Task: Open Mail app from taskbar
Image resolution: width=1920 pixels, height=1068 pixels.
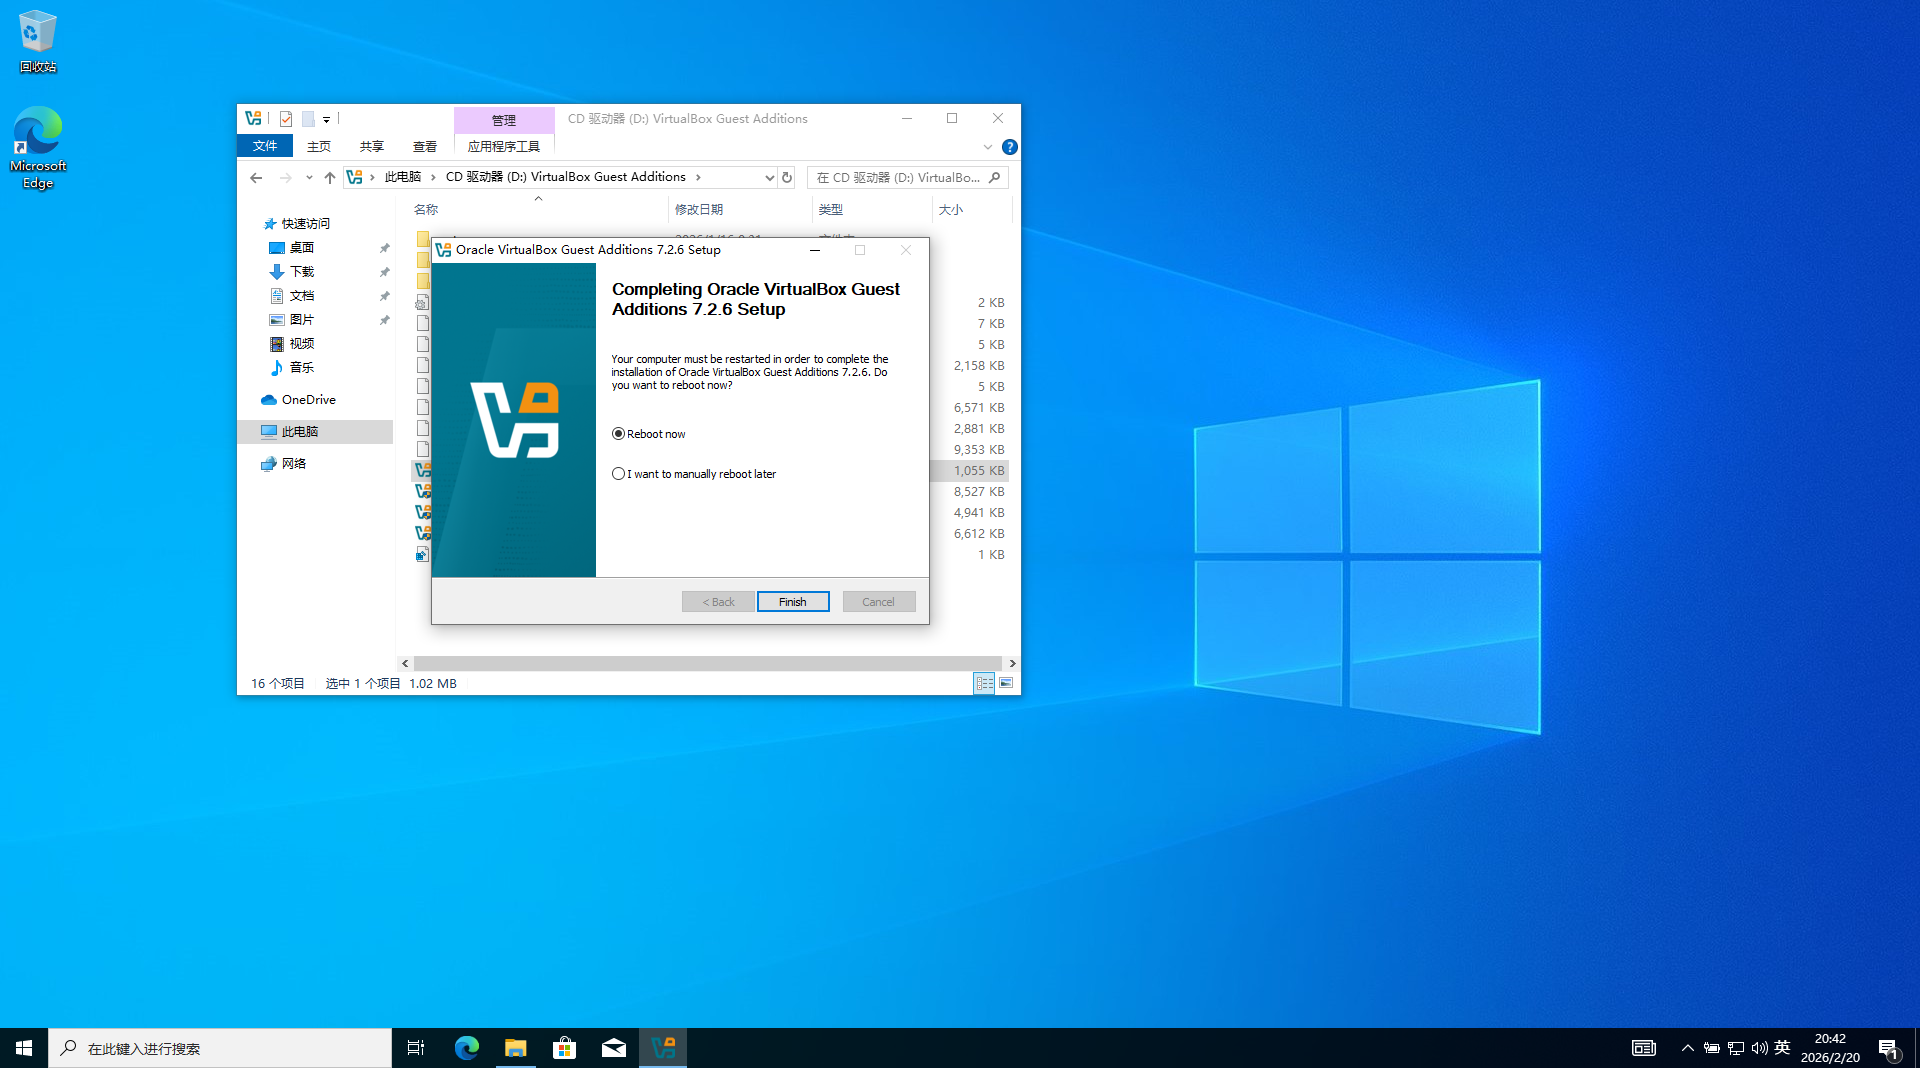Action: tap(613, 1048)
